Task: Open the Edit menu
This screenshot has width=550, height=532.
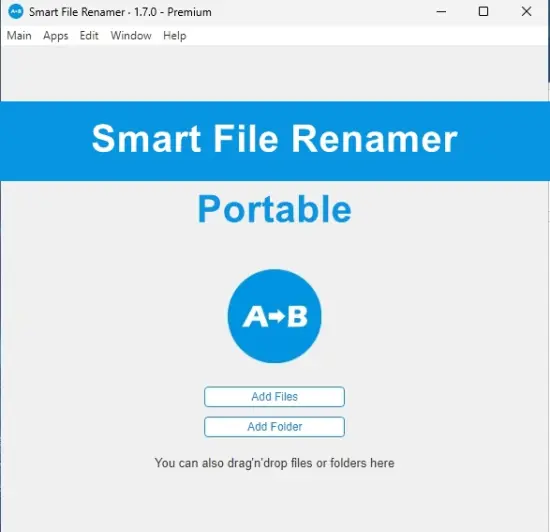Action: [89, 35]
